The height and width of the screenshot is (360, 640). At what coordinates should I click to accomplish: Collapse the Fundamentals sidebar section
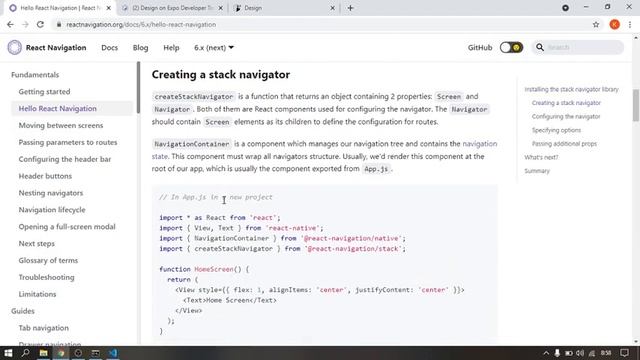point(35,75)
